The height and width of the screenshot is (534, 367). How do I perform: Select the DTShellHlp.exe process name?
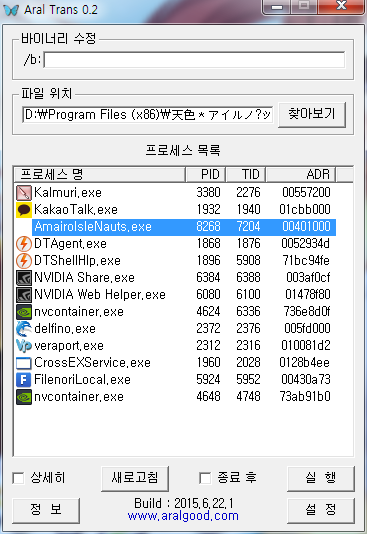[77, 261]
